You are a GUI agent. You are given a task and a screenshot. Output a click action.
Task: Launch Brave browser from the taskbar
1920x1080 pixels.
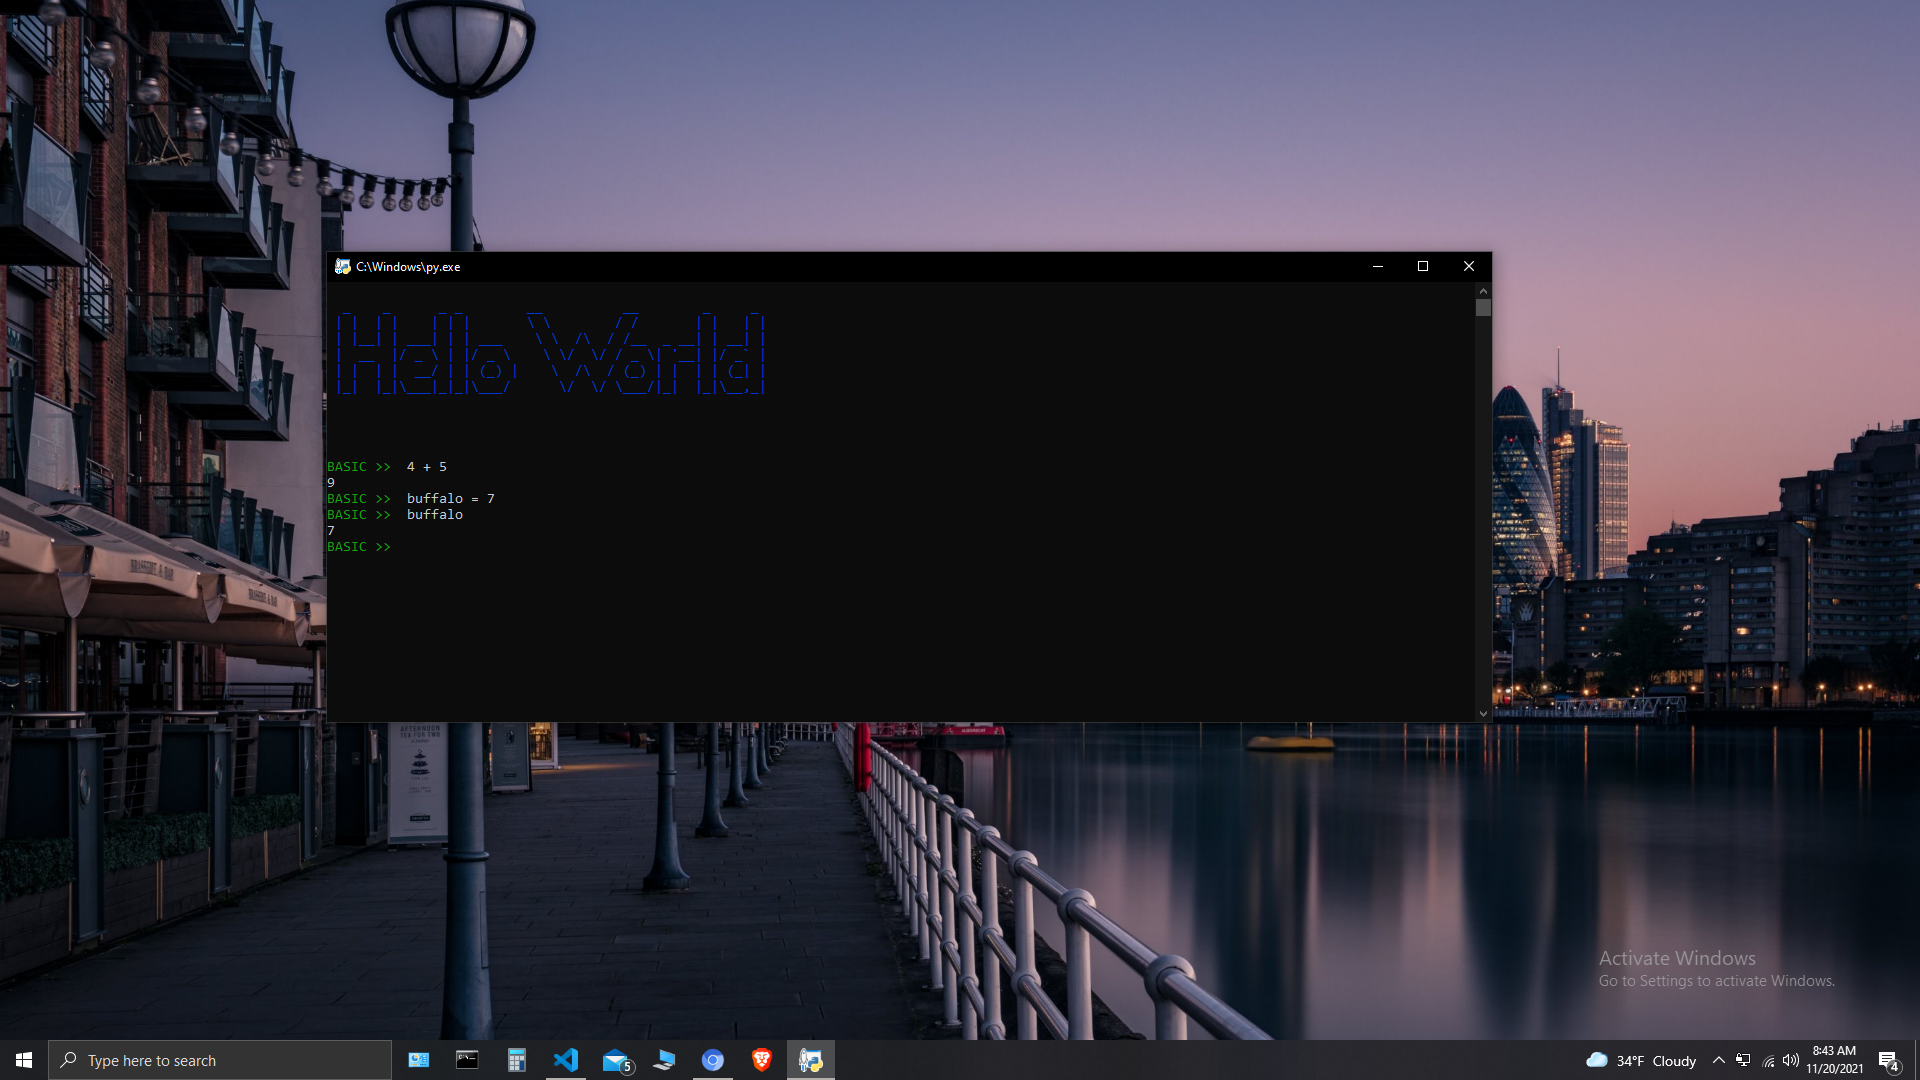(762, 1060)
